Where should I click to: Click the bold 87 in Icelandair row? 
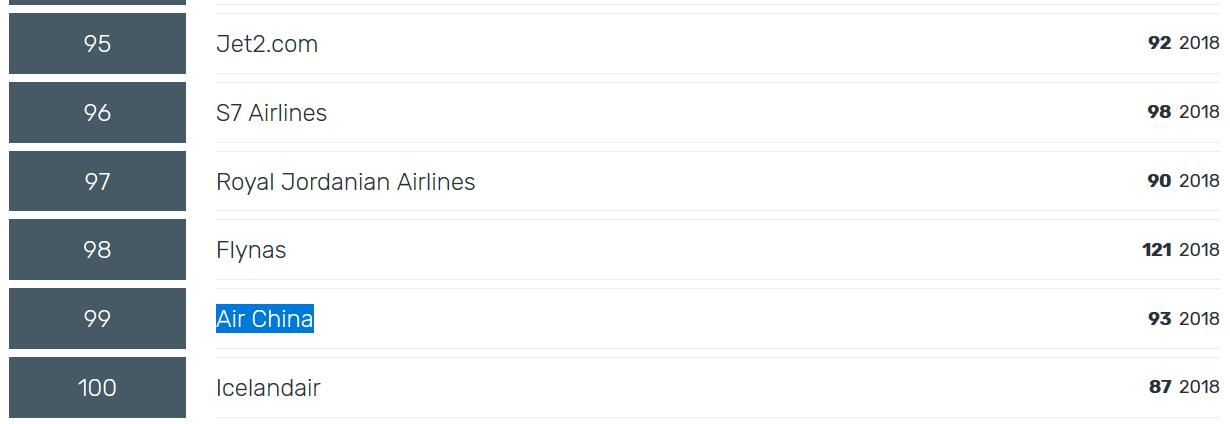pyautogui.click(x=1160, y=387)
